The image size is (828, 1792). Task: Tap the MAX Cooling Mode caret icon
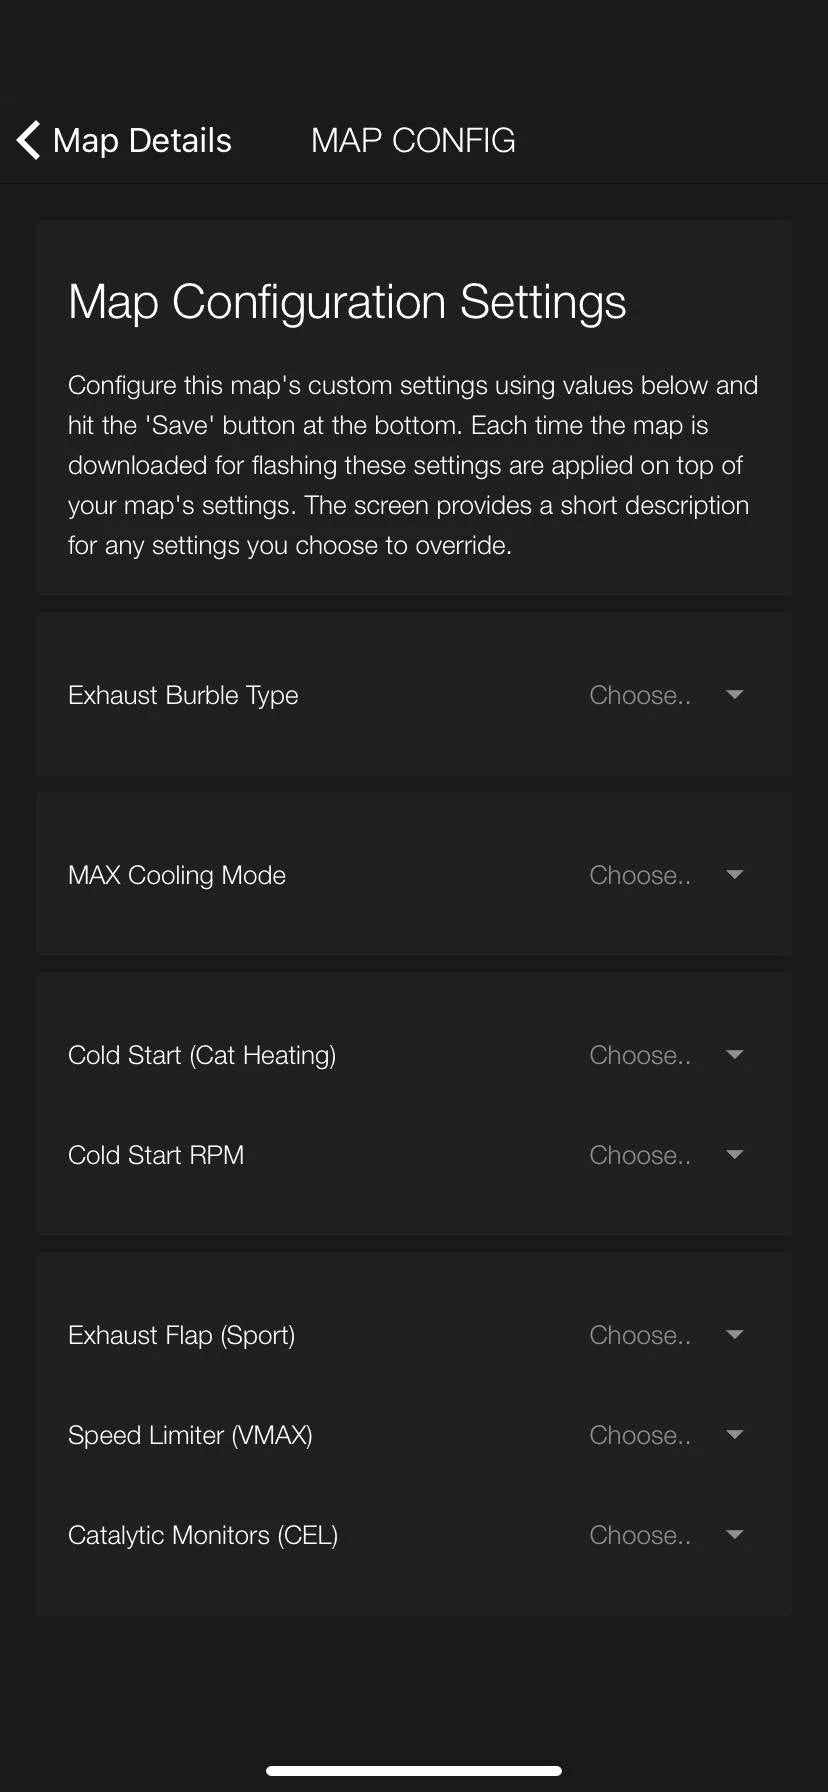735,875
